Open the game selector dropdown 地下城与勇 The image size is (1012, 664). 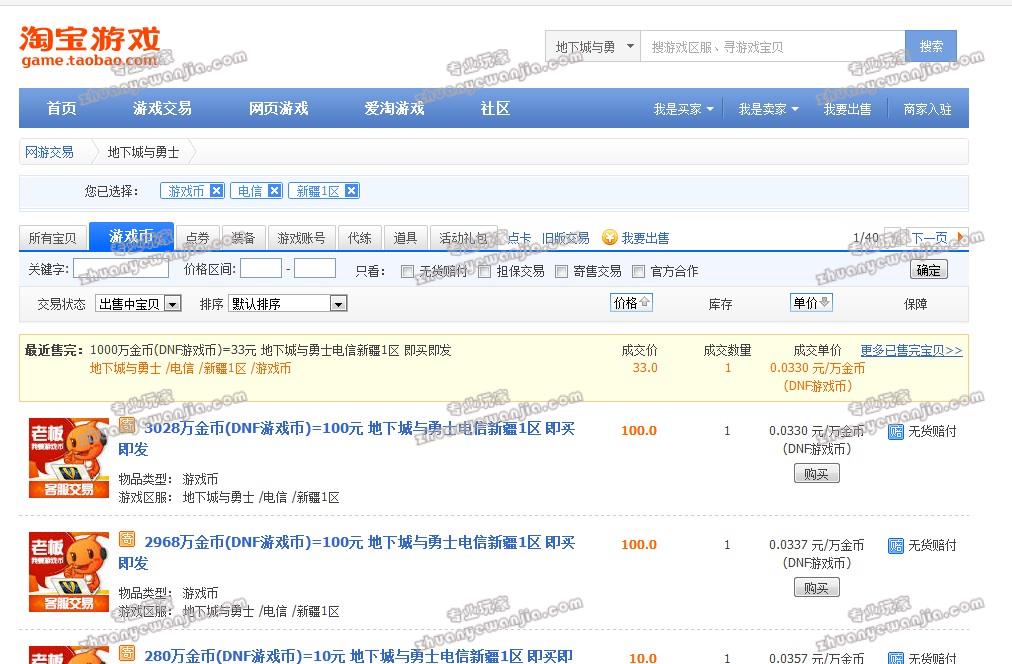pos(593,46)
